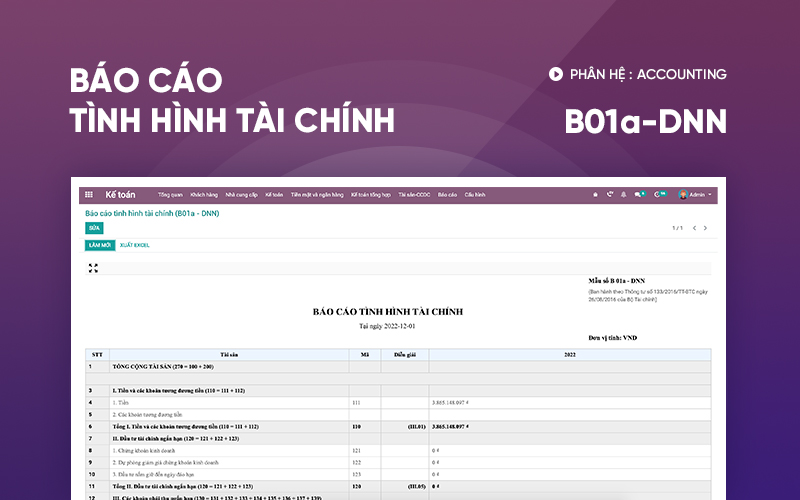The width and height of the screenshot is (800, 500).
Task: Open the apps grid menu icon
Action: [x=89, y=194]
